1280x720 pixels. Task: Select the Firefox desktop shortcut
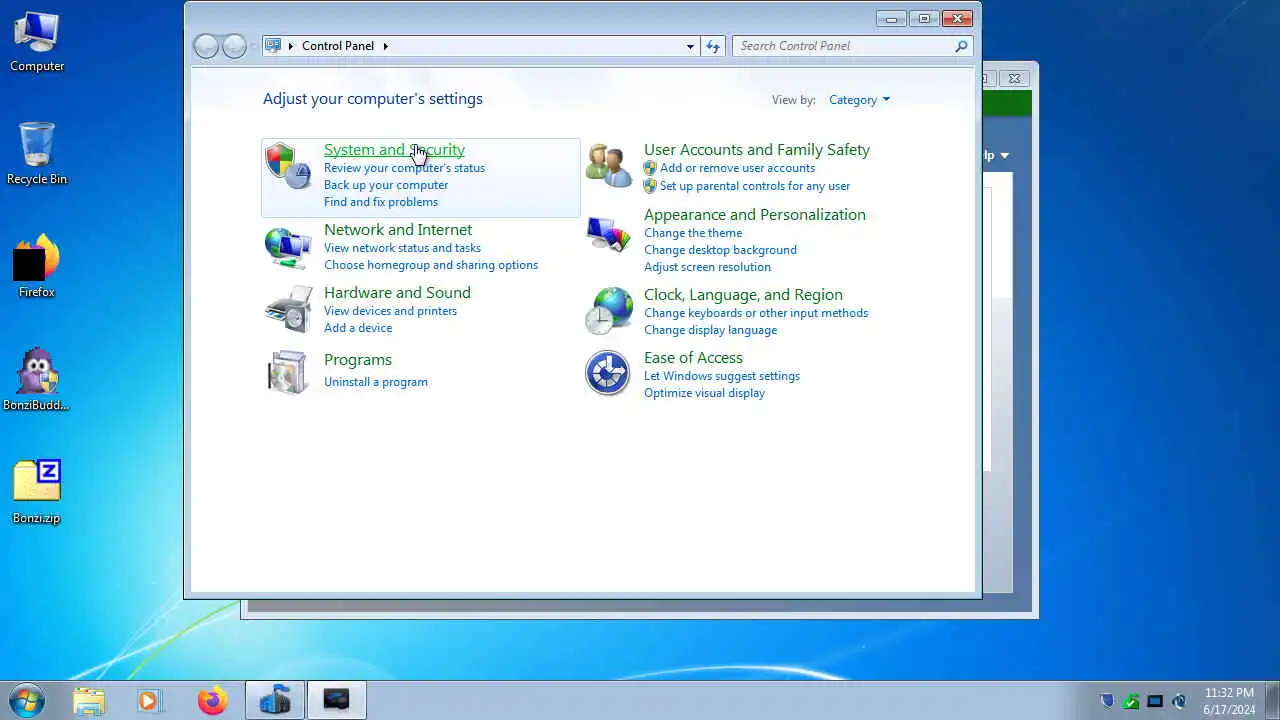(x=37, y=267)
